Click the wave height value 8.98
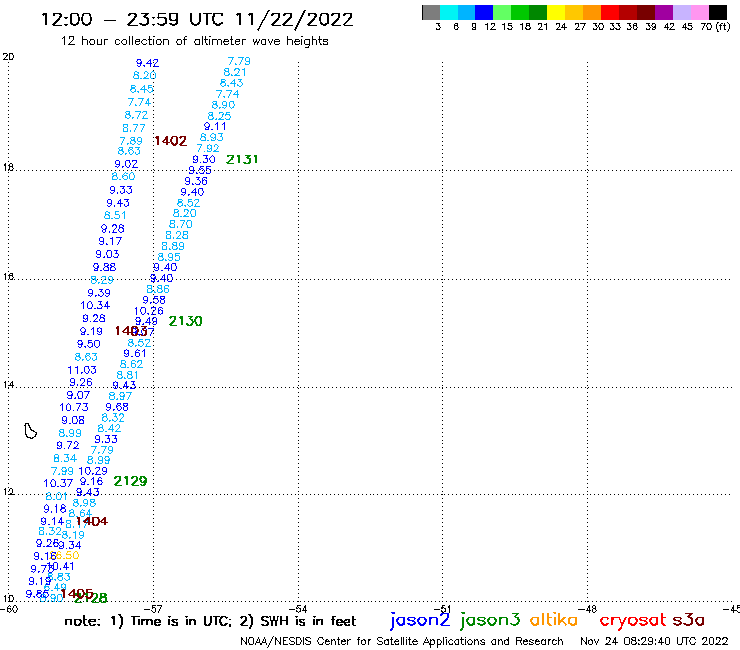This screenshot has width=740, height=650. (x=84, y=503)
